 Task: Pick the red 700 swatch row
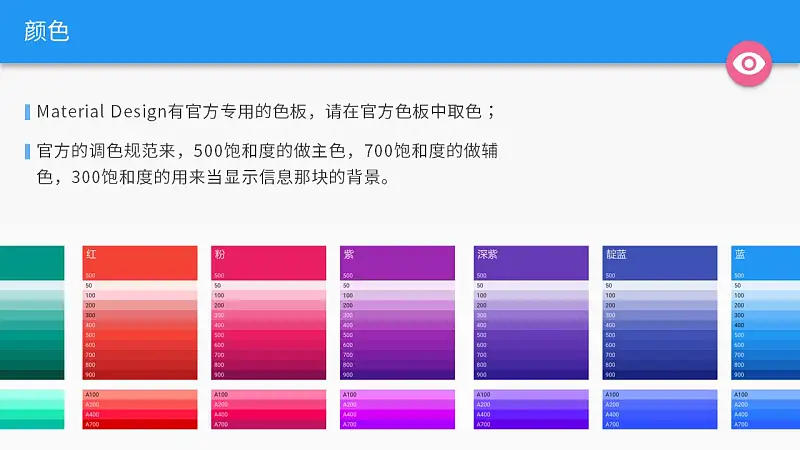point(140,355)
